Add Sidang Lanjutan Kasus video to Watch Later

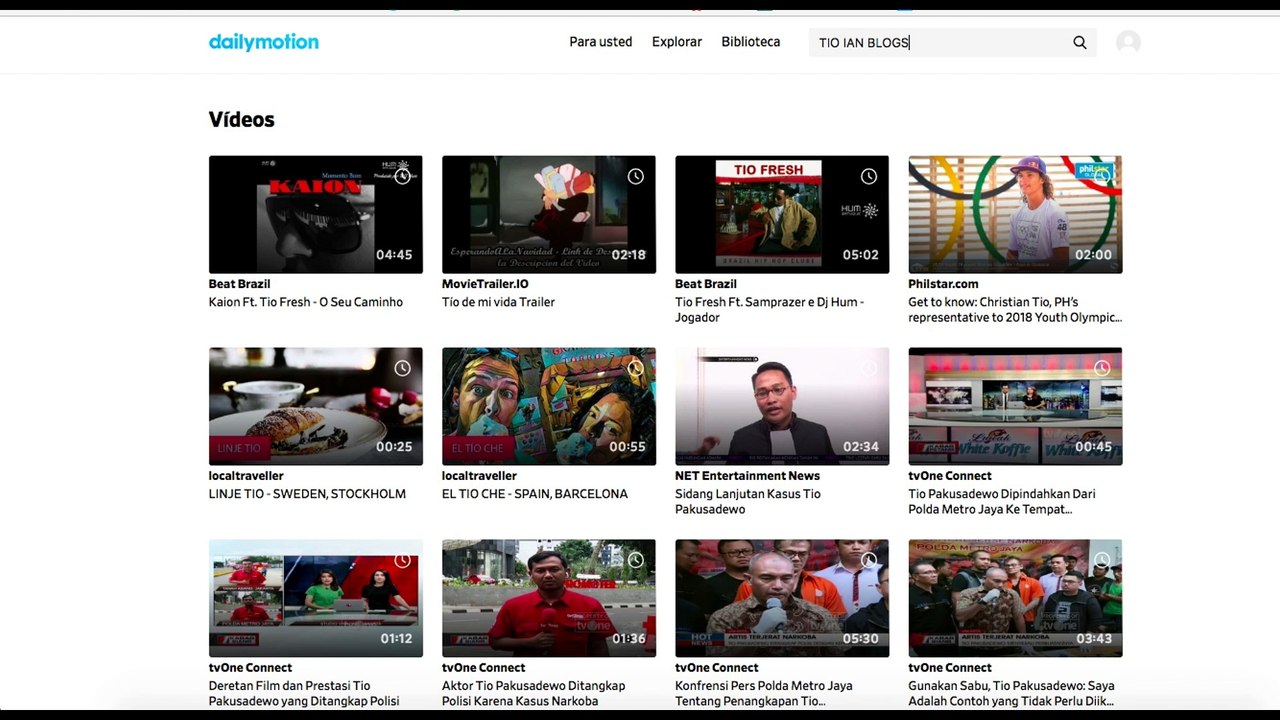pos(868,368)
